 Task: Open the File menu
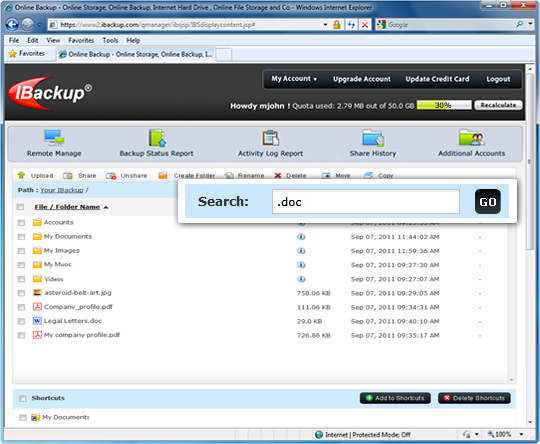[14, 40]
